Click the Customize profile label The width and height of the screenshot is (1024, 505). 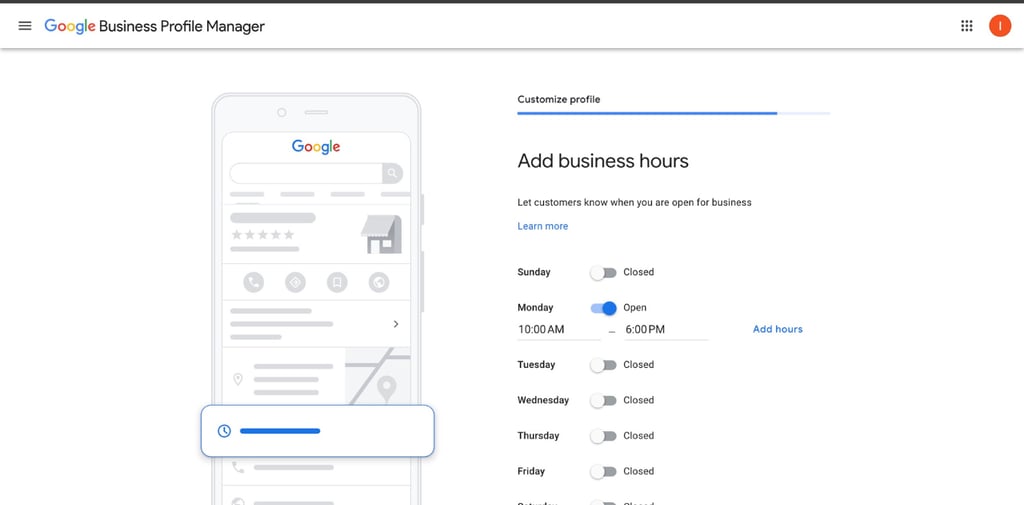point(558,99)
